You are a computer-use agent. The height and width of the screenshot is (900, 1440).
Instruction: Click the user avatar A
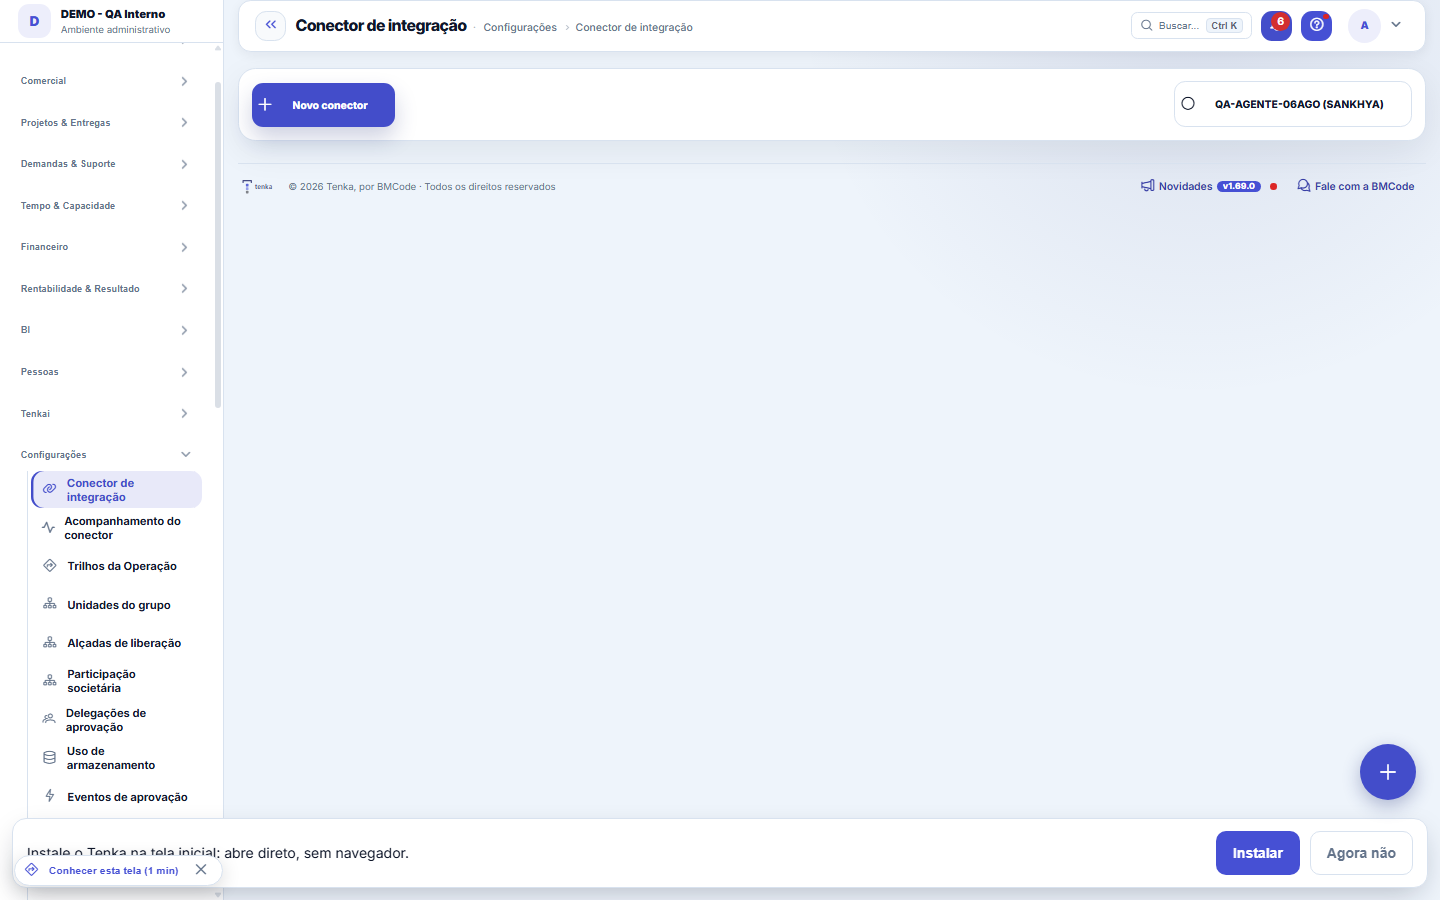click(1364, 26)
